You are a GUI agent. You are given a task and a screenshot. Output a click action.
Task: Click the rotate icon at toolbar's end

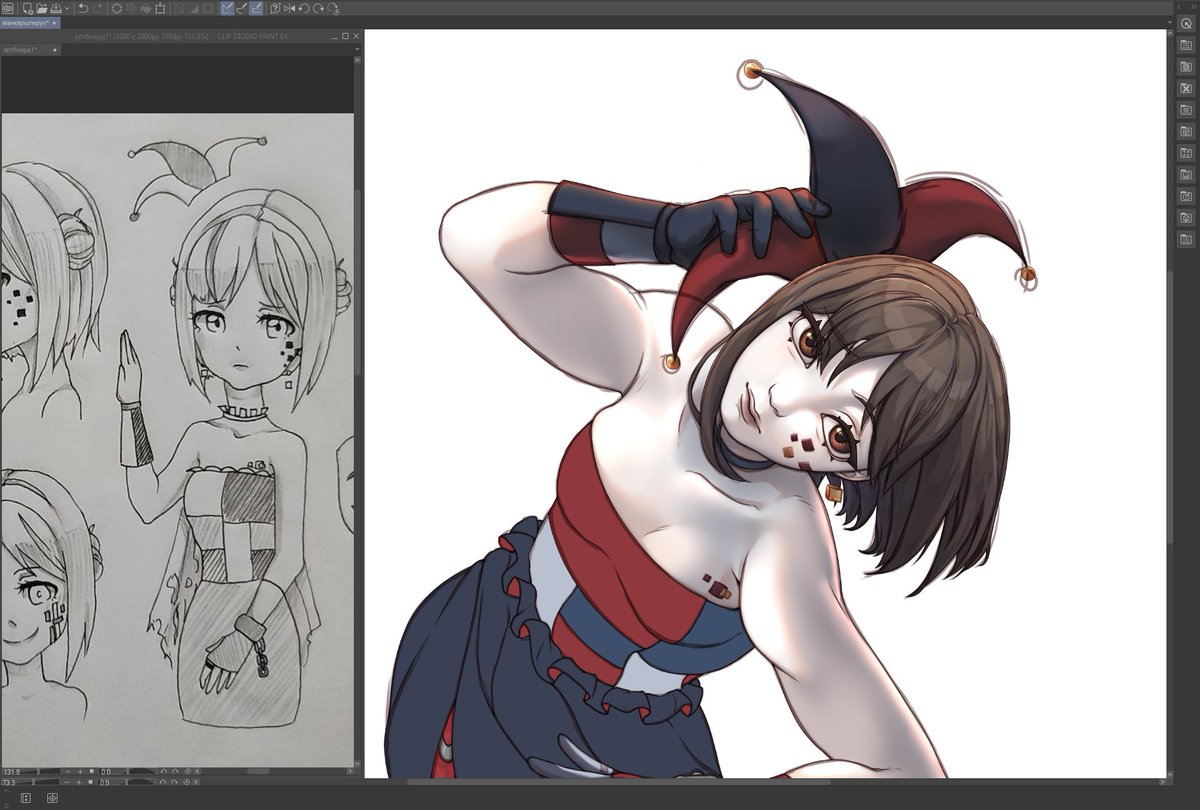click(333, 8)
